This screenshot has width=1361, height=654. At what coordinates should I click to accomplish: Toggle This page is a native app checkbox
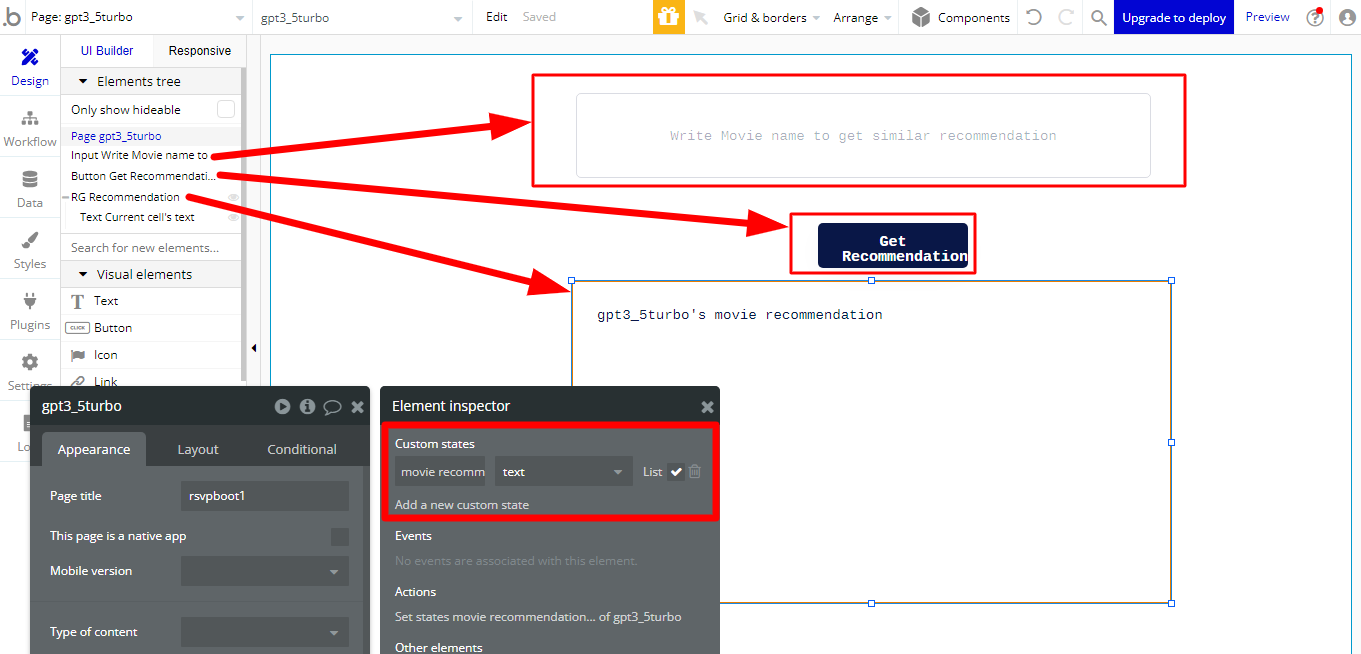click(x=340, y=537)
